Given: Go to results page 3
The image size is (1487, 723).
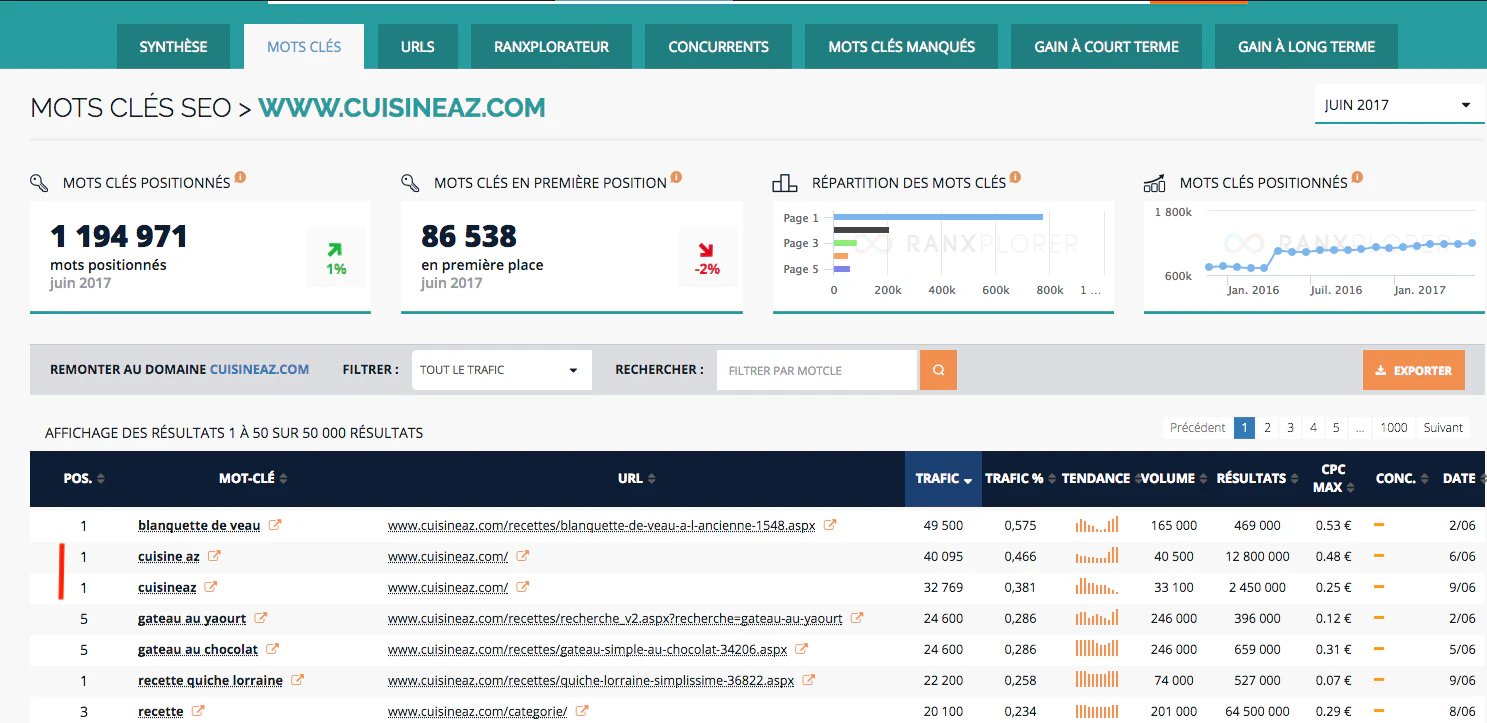Looking at the screenshot, I should tap(1290, 428).
